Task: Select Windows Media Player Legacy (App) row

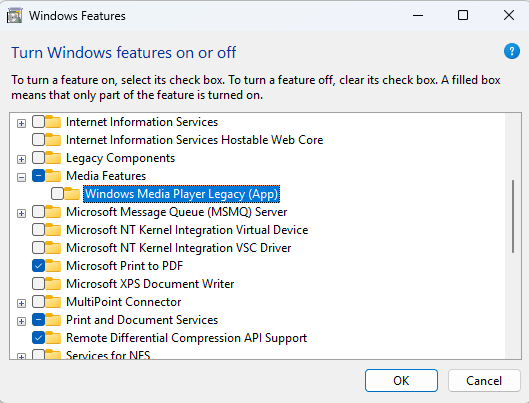Action: pyautogui.click(x=182, y=194)
